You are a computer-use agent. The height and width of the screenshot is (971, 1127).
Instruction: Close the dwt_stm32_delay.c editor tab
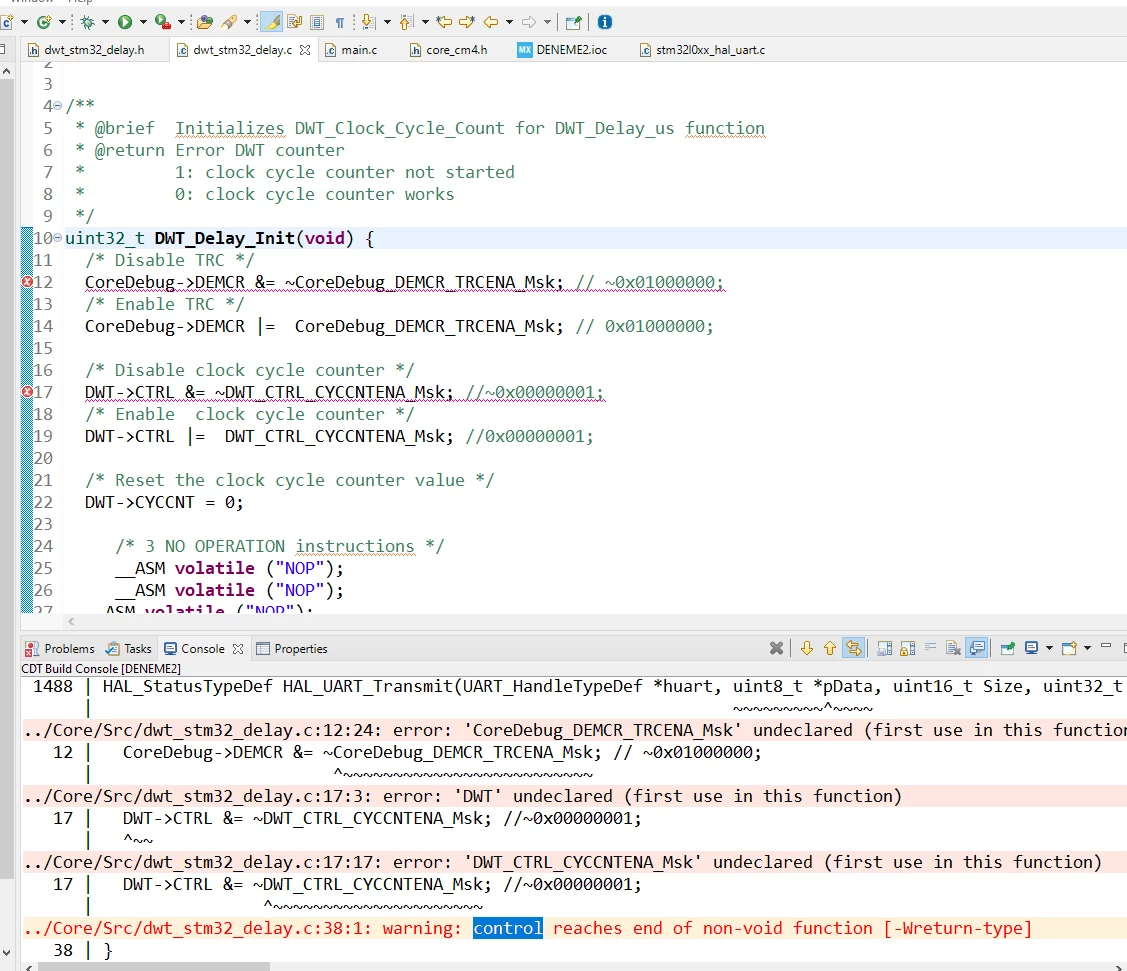(x=305, y=50)
